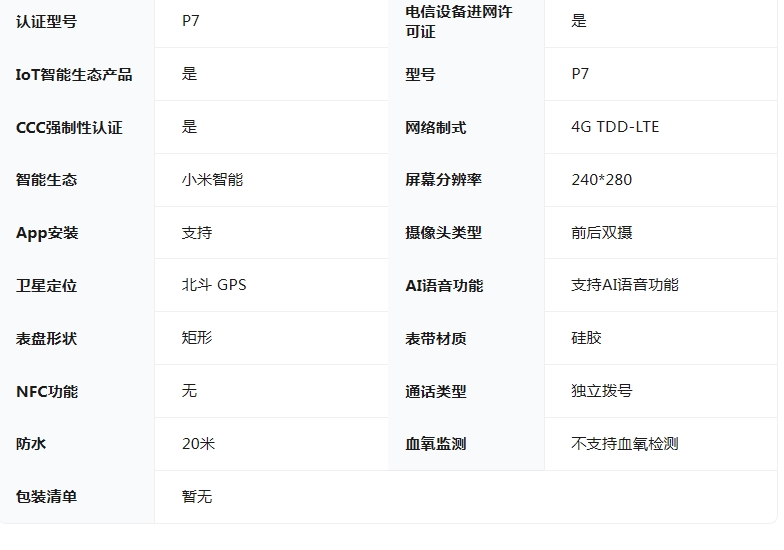Select the 独立拨号 call type value
Viewport: 784px width, 550px height.
tap(601, 391)
